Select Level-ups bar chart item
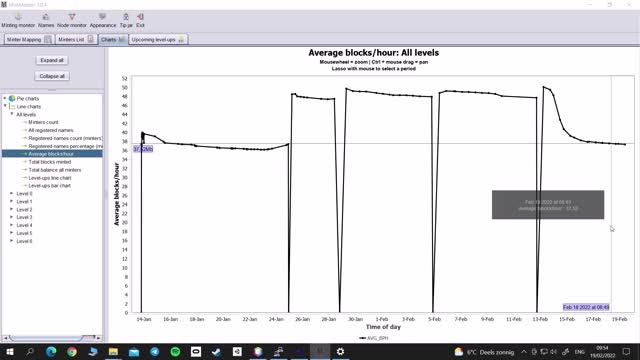Image resolution: width=640 pixels, height=360 pixels. (x=49, y=186)
